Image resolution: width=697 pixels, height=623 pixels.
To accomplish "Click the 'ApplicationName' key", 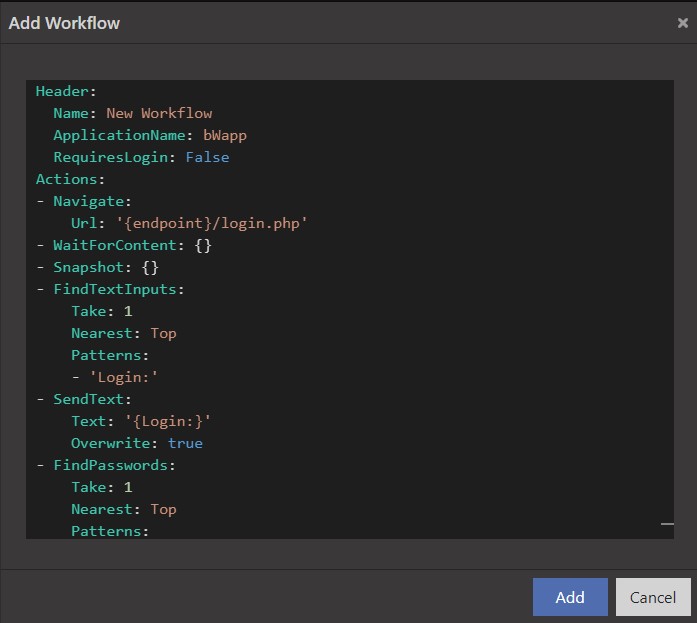I will [119, 136].
